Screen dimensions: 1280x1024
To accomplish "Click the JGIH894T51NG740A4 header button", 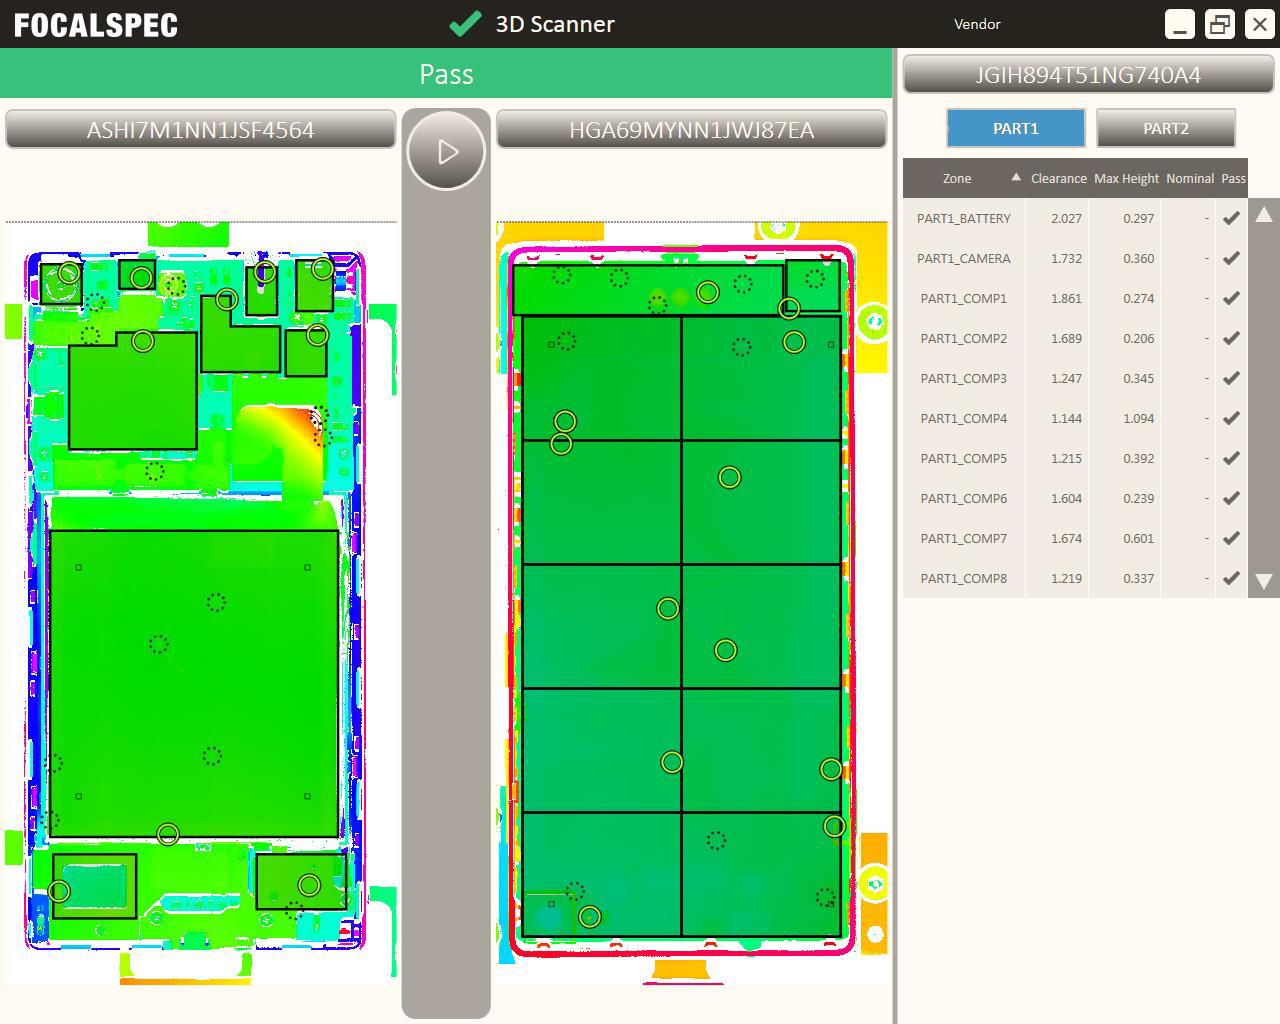I will point(1088,75).
